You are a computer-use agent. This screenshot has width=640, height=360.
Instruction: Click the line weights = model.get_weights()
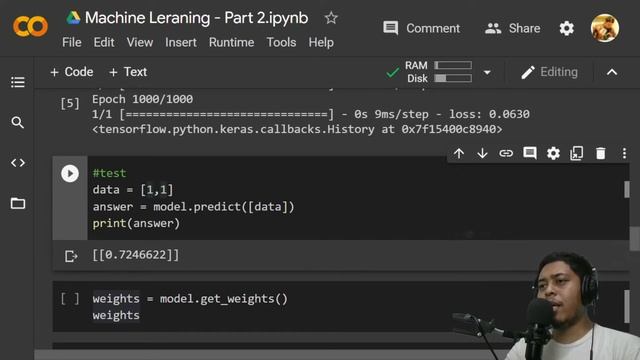[x=190, y=299]
